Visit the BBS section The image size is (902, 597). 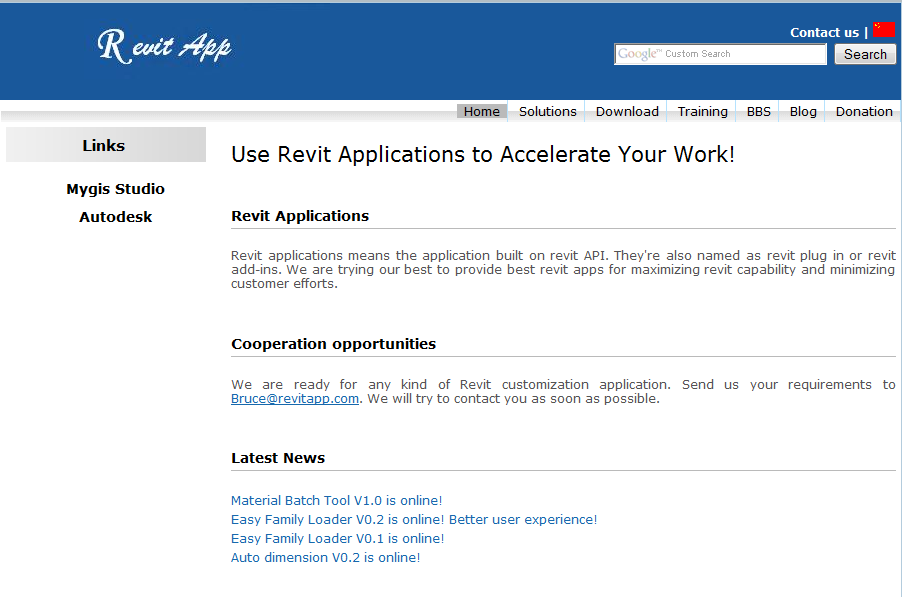[x=758, y=111]
